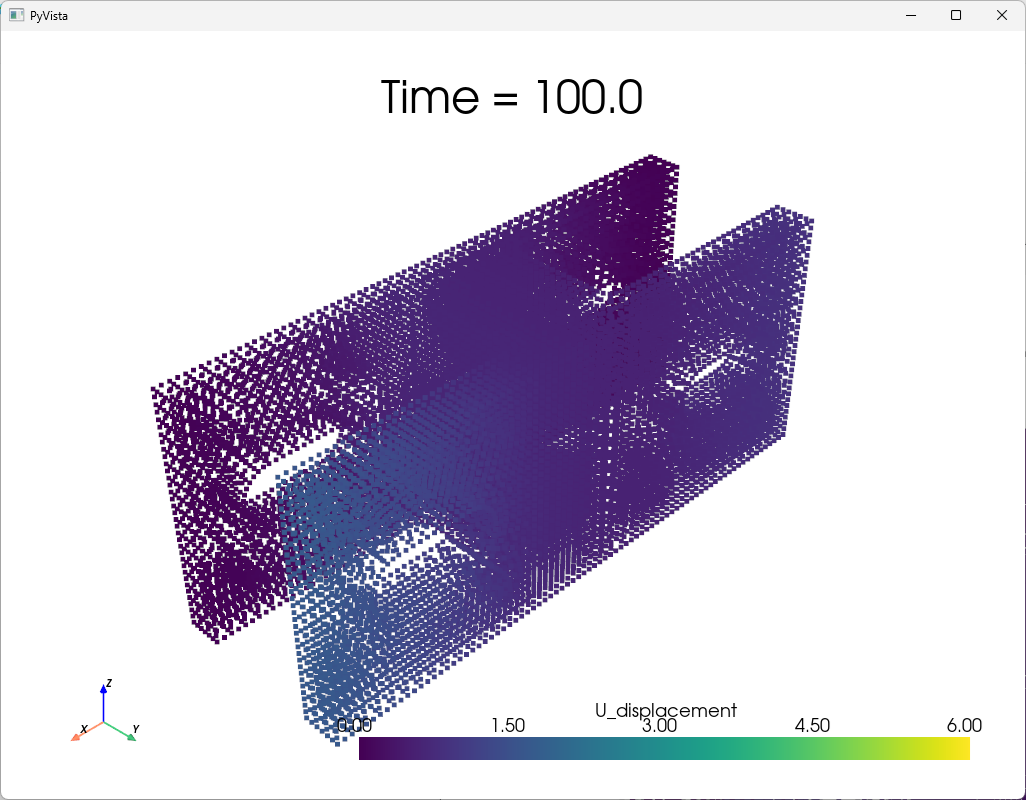Minimize the PyVista window
Image resolution: width=1026 pixels, height=800 pixels.
(911, 15)
